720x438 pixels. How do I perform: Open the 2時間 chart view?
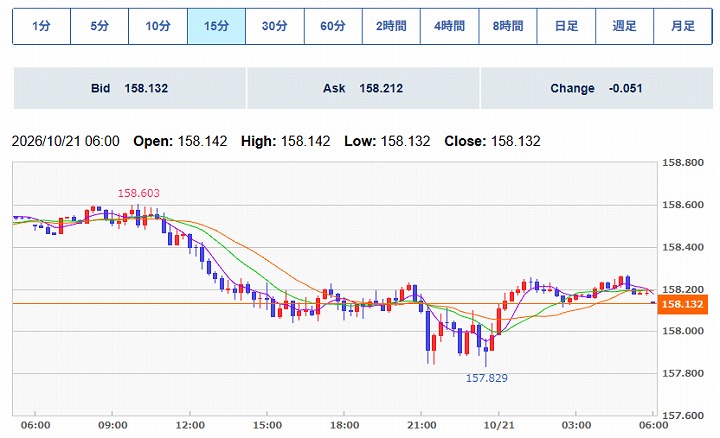[x=391, y=26]
